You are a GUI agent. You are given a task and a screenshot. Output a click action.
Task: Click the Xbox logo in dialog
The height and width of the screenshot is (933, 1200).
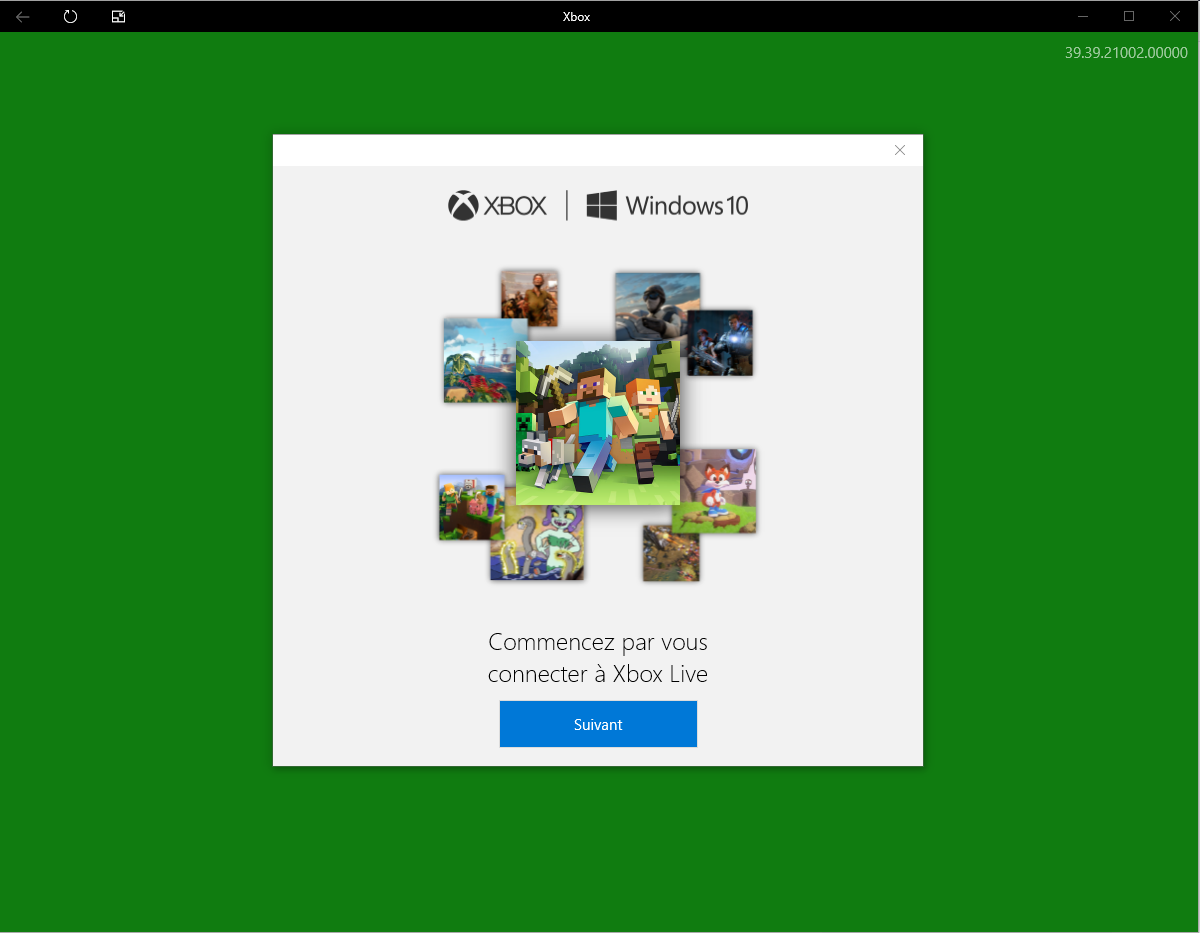498,206
